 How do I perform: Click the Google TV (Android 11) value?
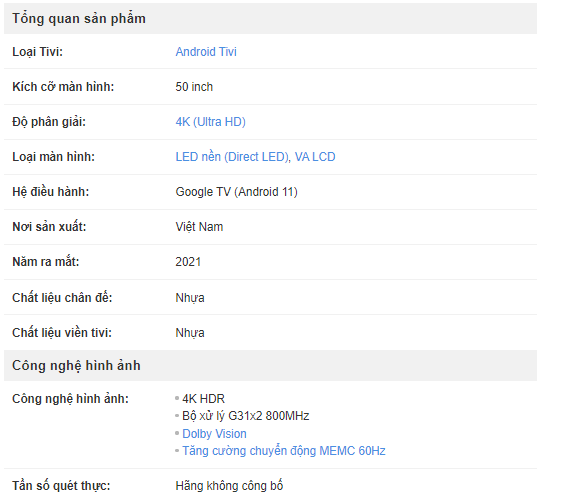tap(236, 192)
